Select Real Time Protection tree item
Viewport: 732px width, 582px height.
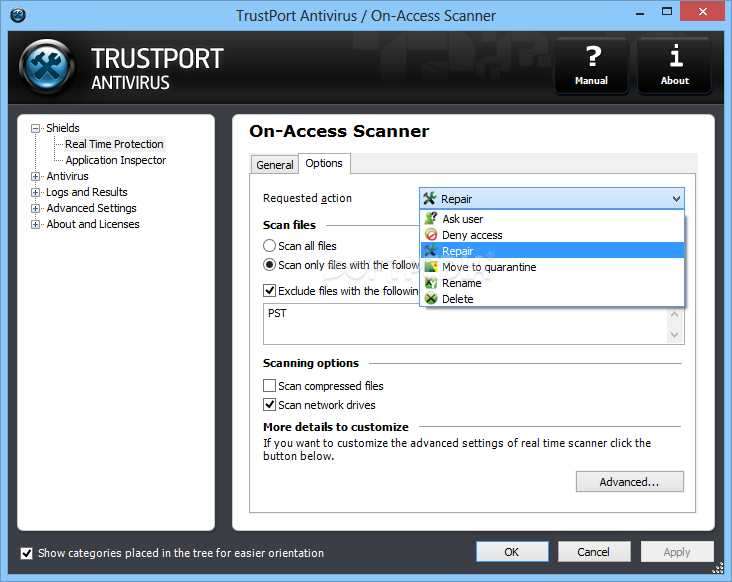point(114,144)
